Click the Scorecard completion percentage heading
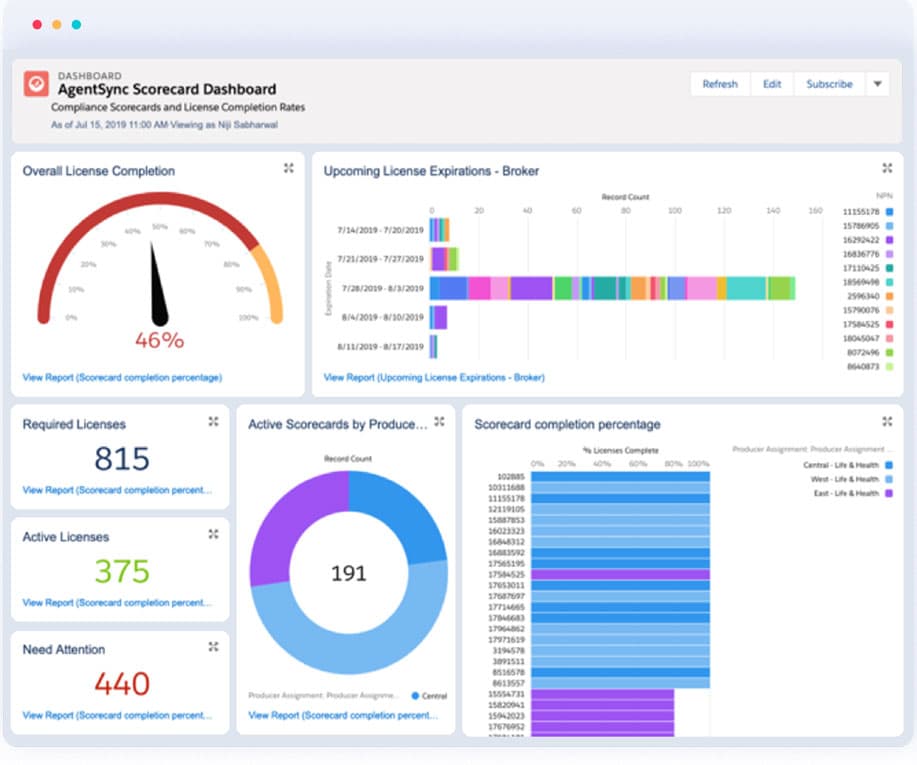This screenshot has height=765, width=917. pos(567,425)
